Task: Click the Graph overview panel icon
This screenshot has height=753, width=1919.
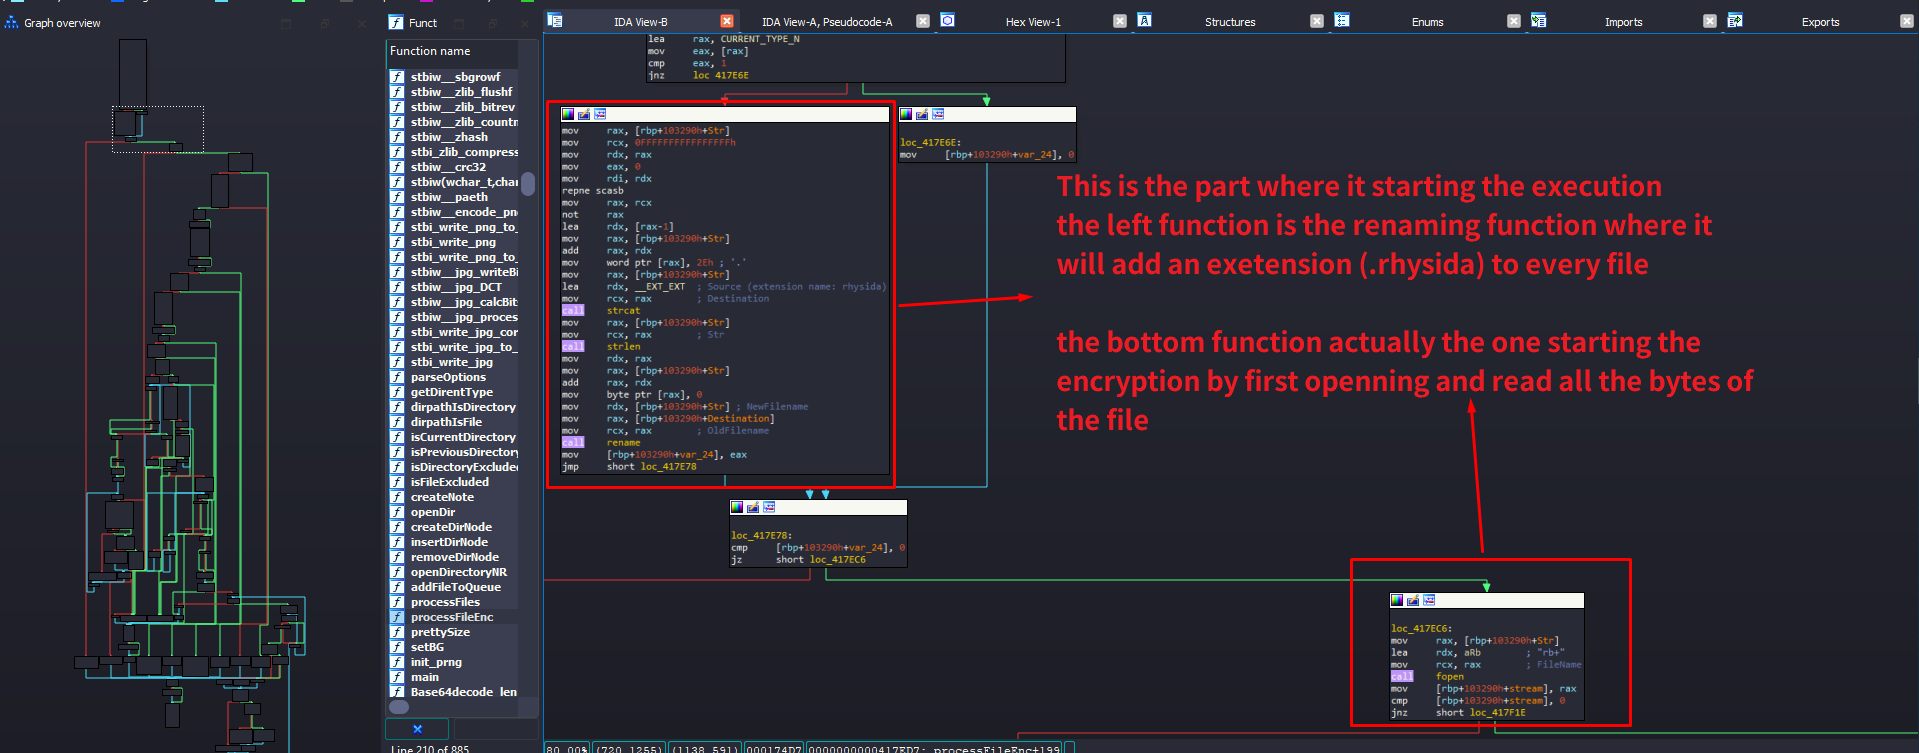Action: [x=12, y=22]
